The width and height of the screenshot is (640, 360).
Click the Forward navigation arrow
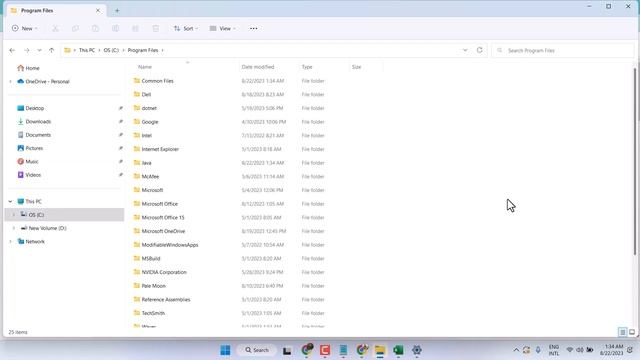(27, 50)
